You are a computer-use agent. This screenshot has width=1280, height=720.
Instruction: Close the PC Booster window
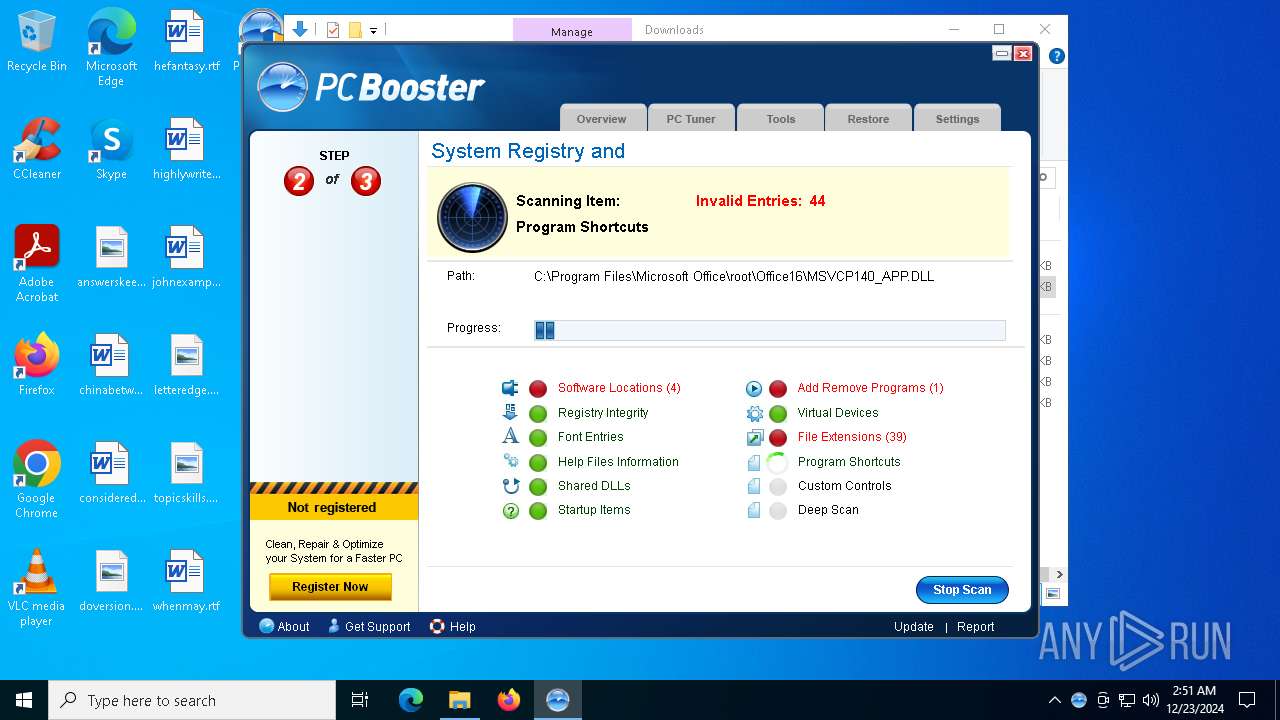pyautogui.click(x=1022, y=54)
